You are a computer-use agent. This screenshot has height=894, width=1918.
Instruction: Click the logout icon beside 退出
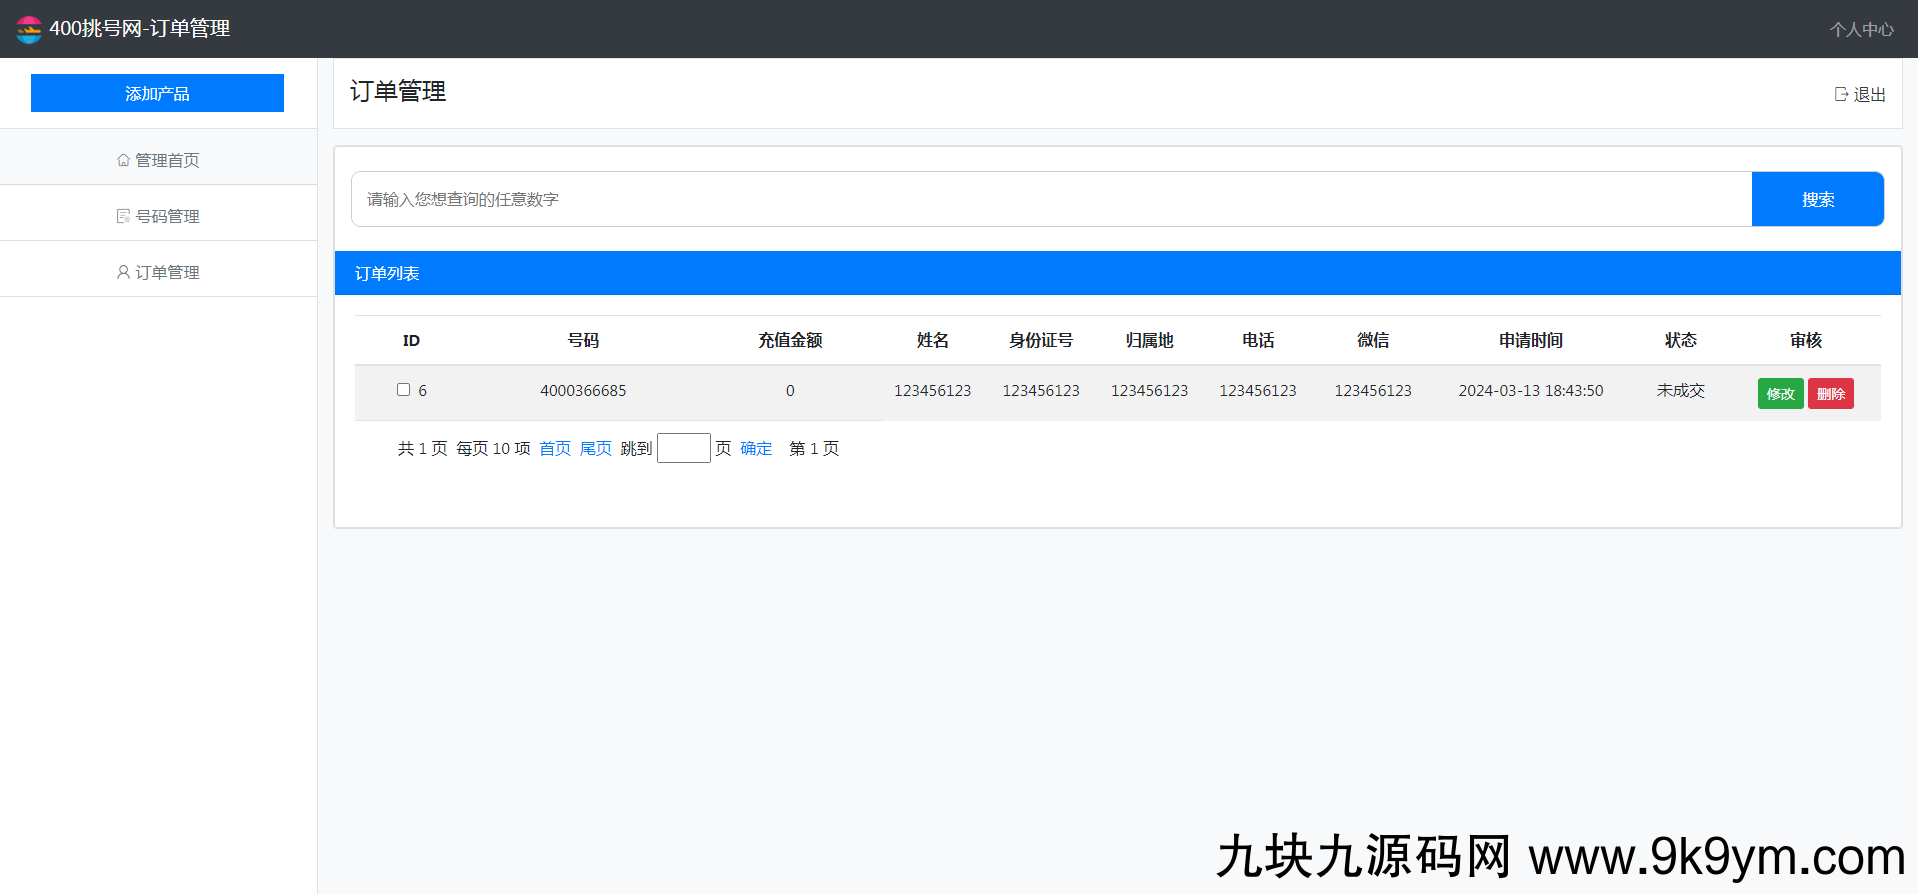click(x=1841, y=94)
